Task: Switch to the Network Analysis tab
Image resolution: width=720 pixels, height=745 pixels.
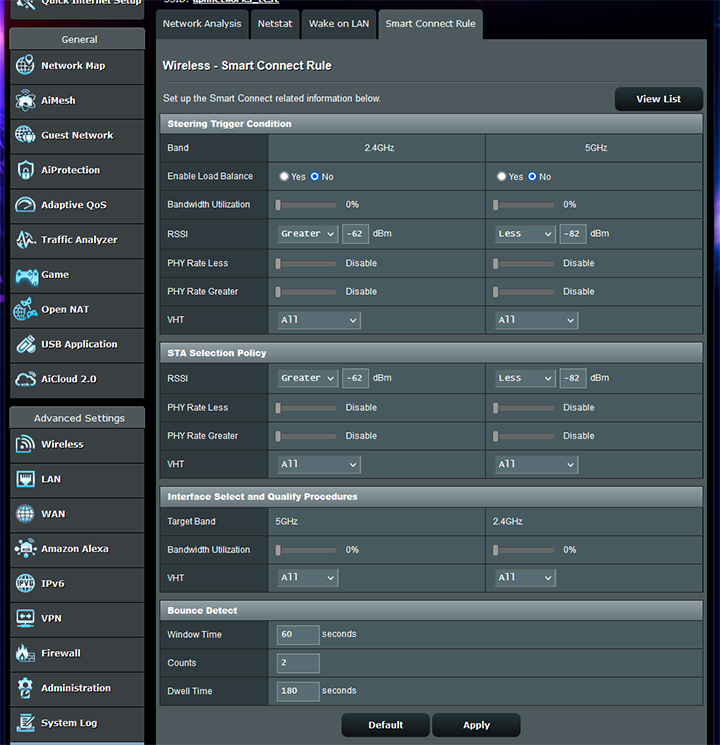Action: tap(202, 23)
